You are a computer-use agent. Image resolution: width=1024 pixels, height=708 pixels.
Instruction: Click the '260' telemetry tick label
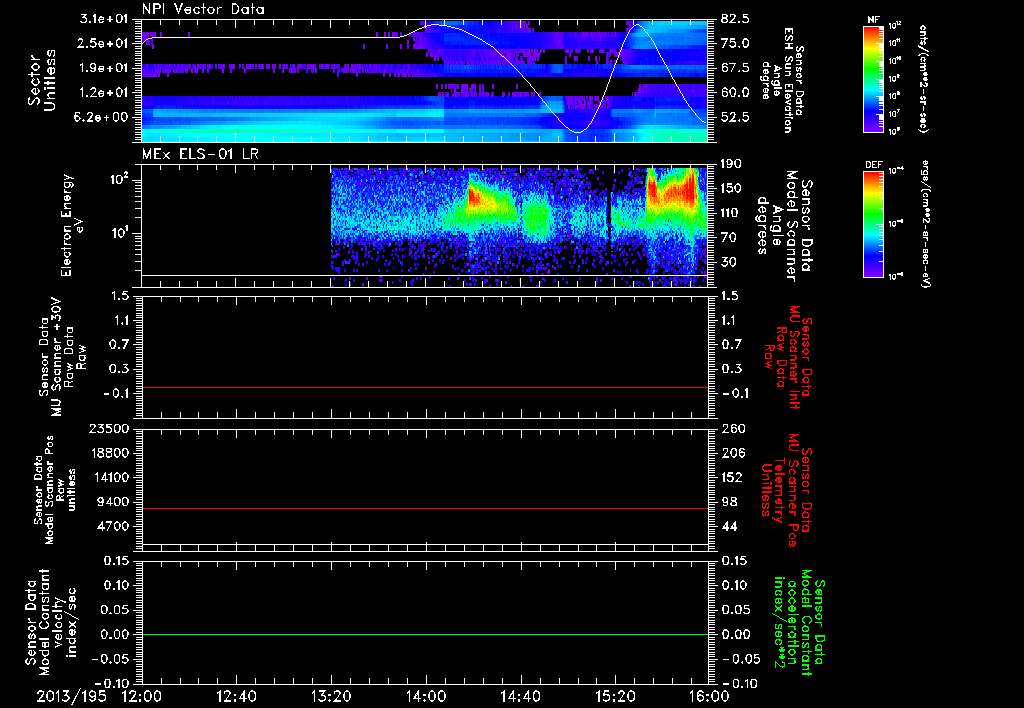tap(734, 429)
